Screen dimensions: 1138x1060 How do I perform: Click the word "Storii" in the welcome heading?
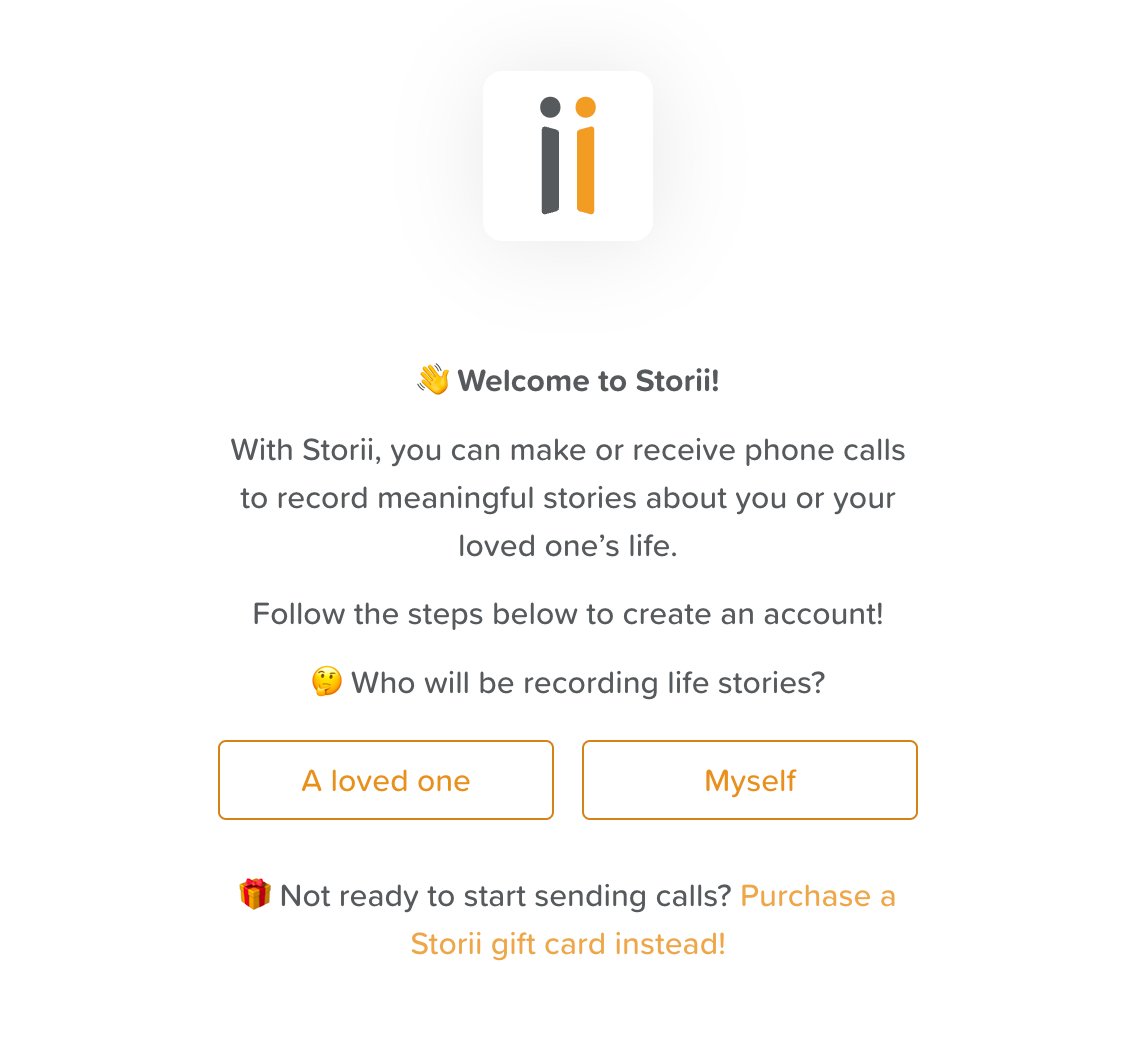click(x=674, y=381)
